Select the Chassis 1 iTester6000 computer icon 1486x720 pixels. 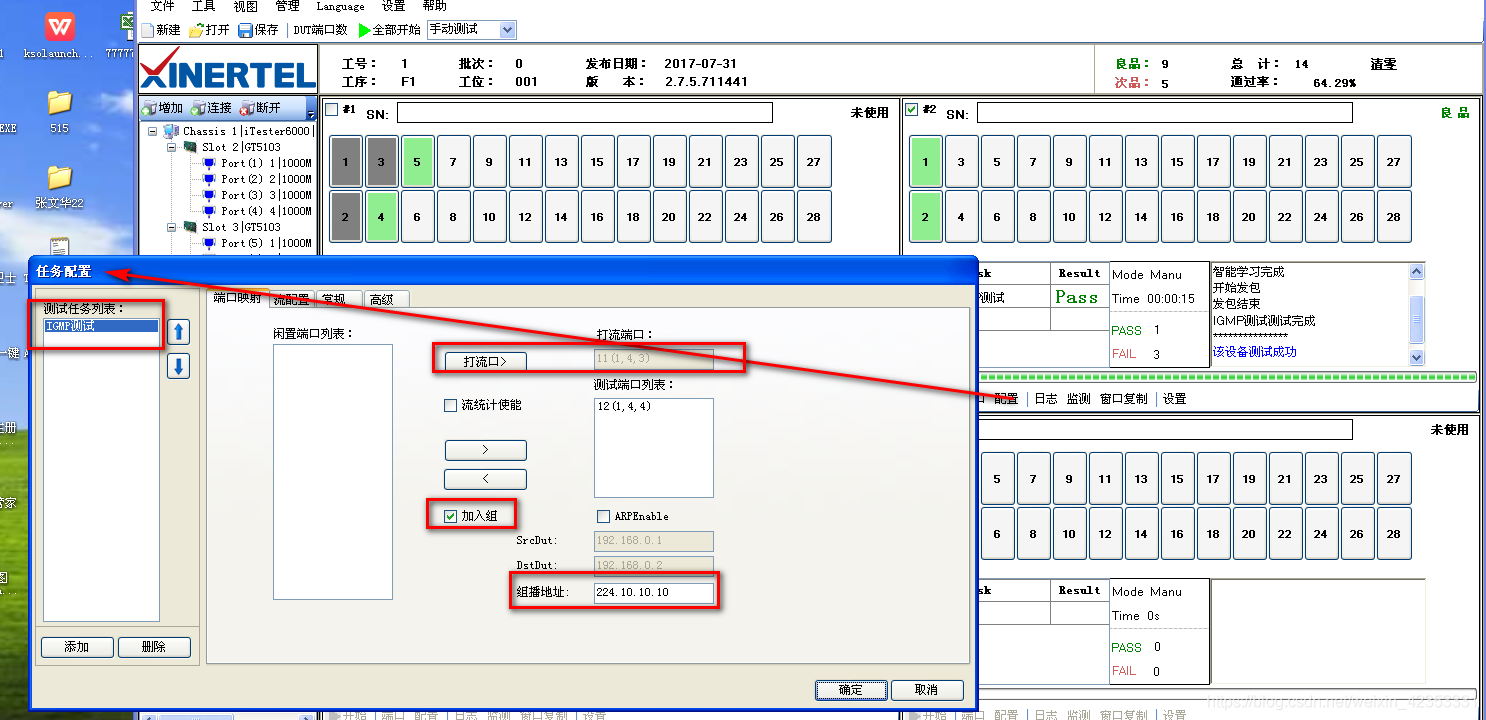point(173,131)
